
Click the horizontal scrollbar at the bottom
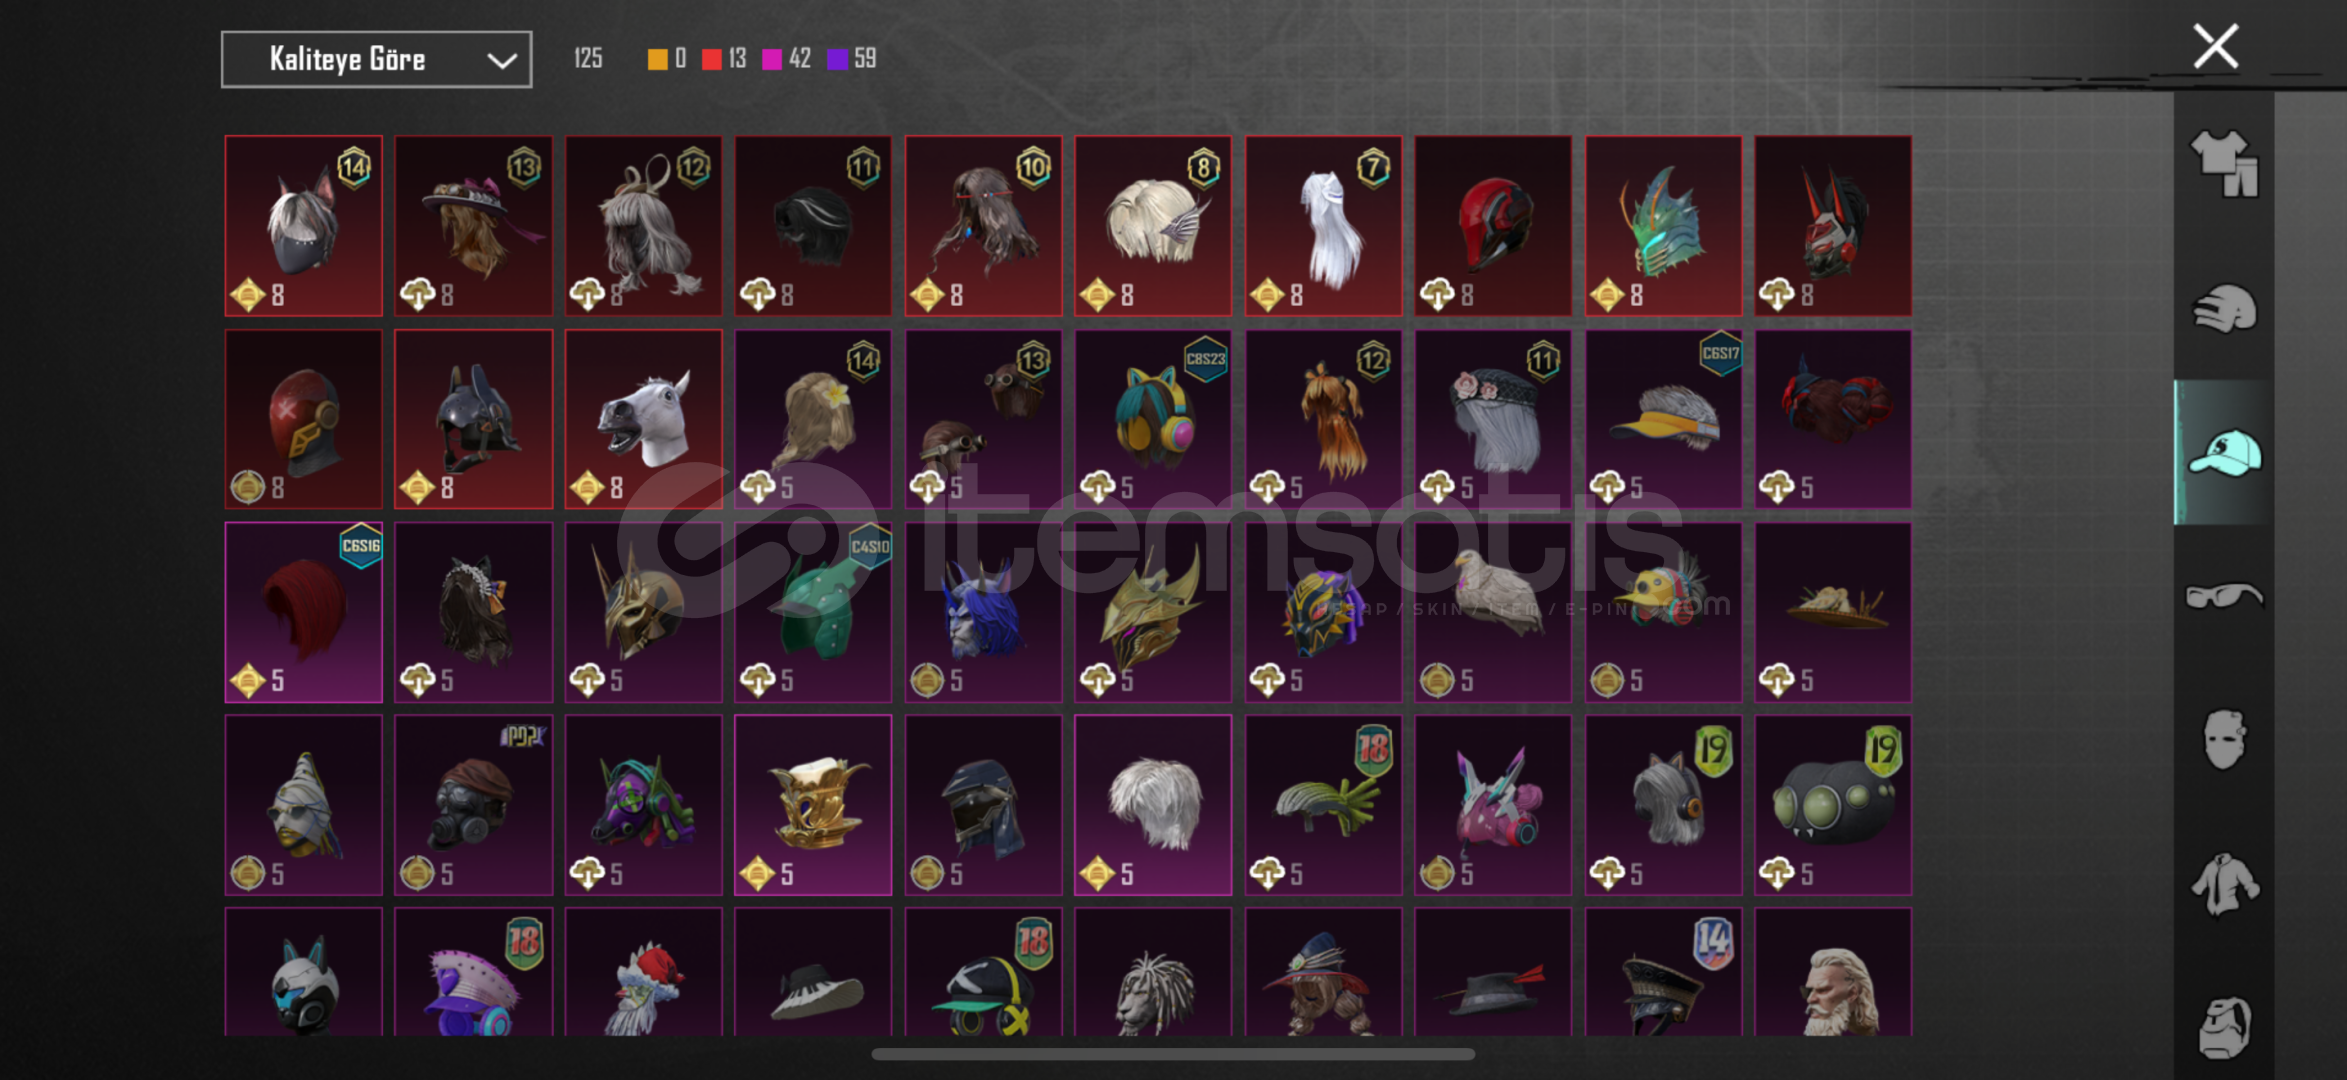point(1173,1054)
